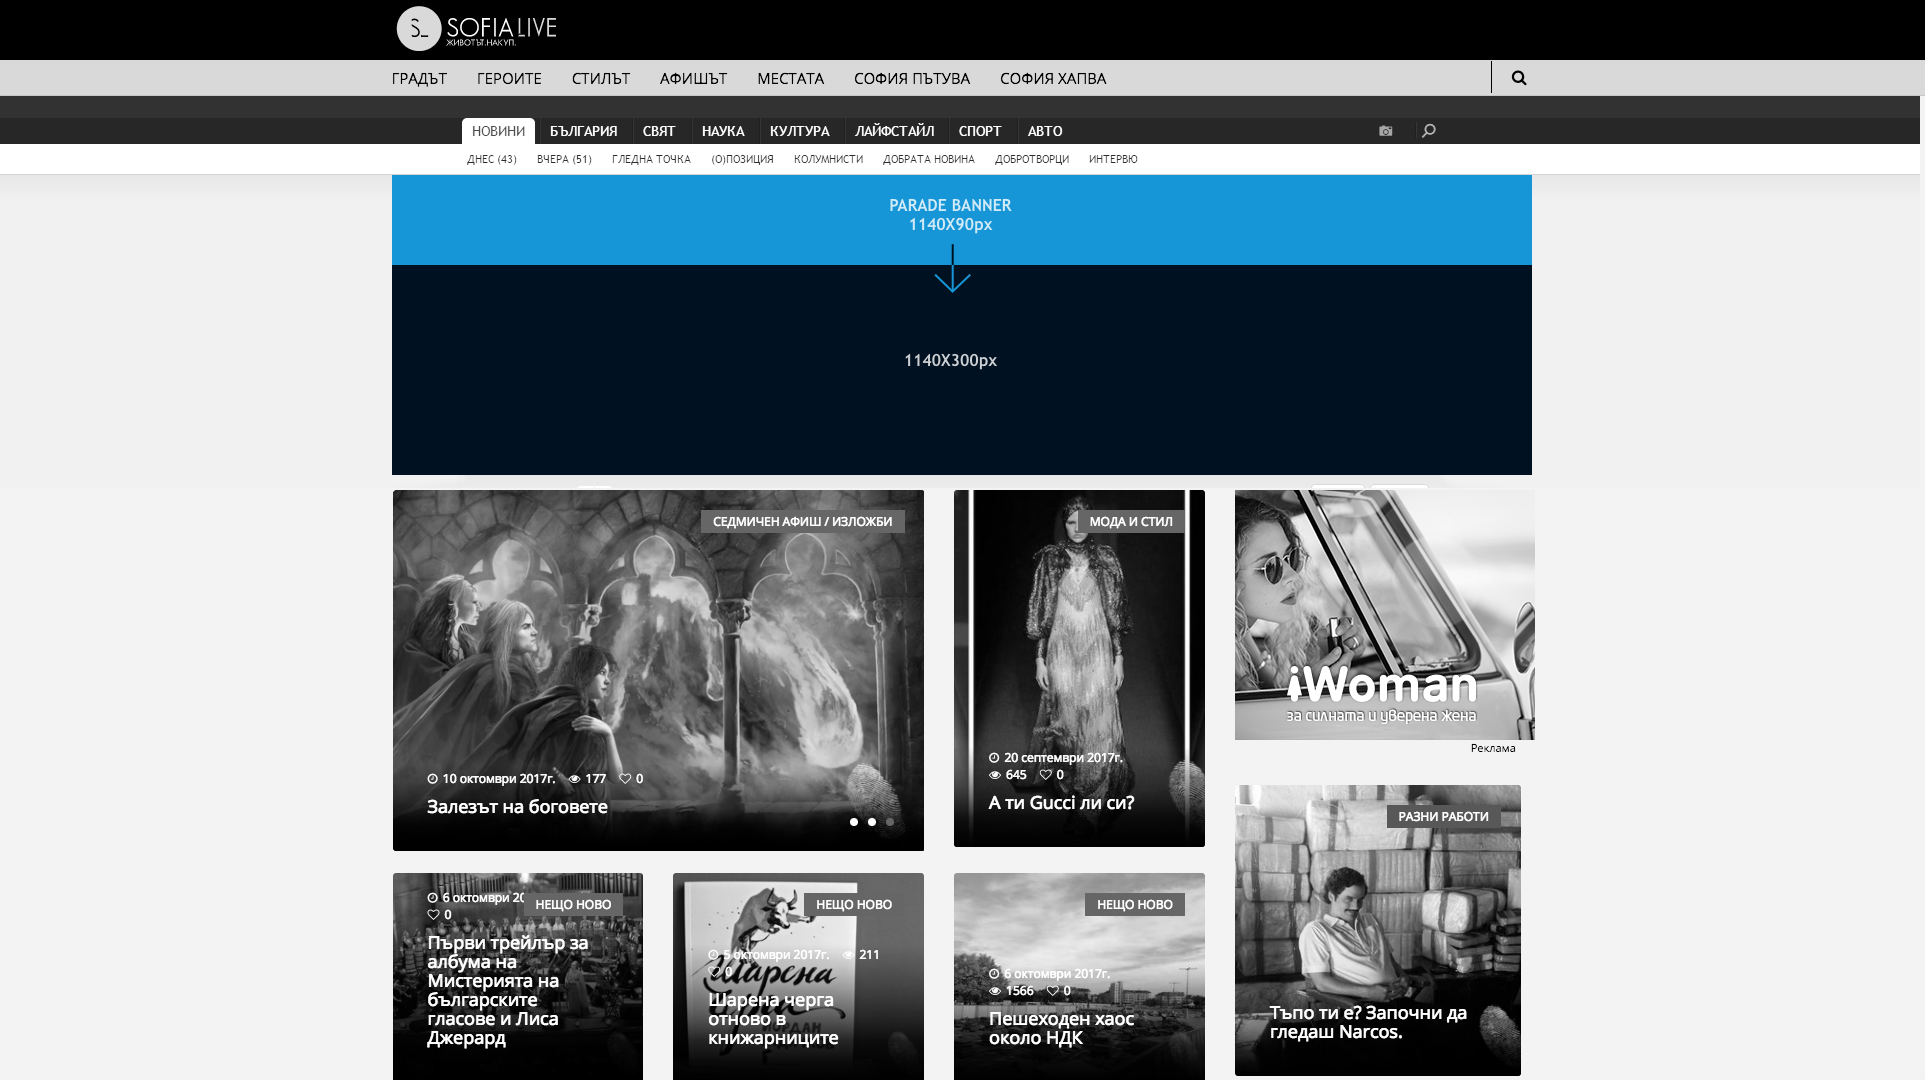
Task: Select the second carousel slide dot
Action: (872, 822)
